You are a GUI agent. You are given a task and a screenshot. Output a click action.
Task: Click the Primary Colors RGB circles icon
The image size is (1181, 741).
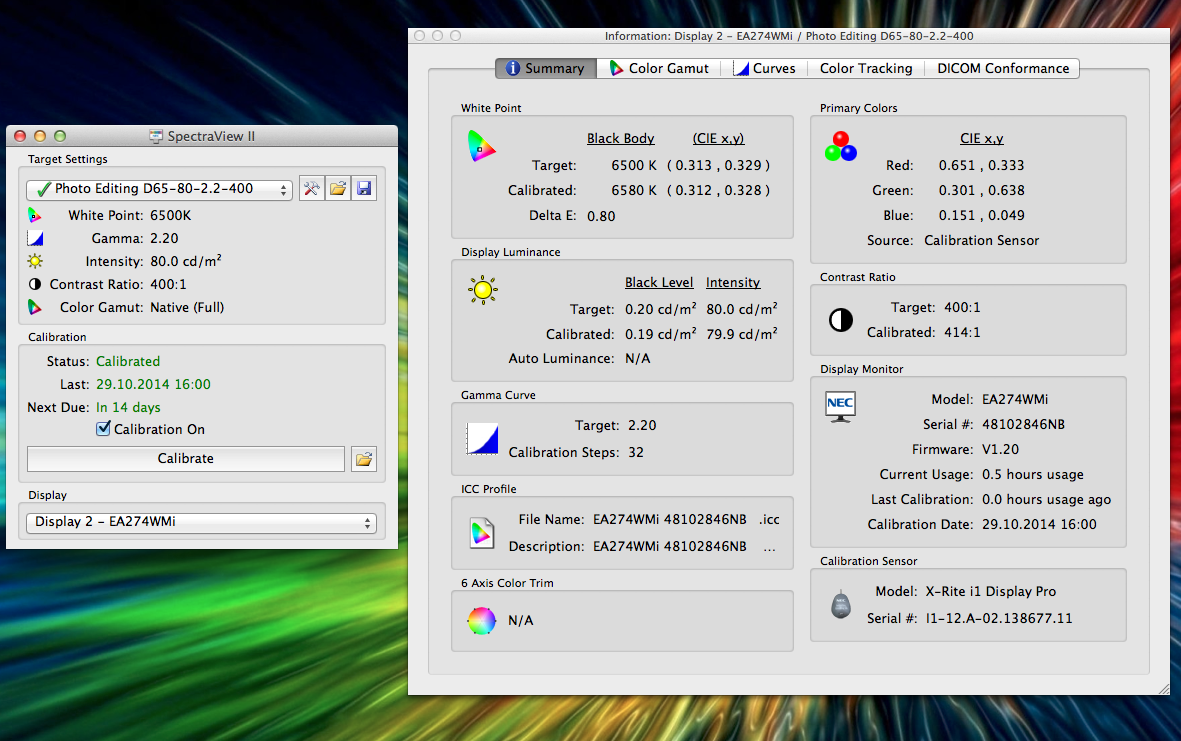tap(841, 146)
